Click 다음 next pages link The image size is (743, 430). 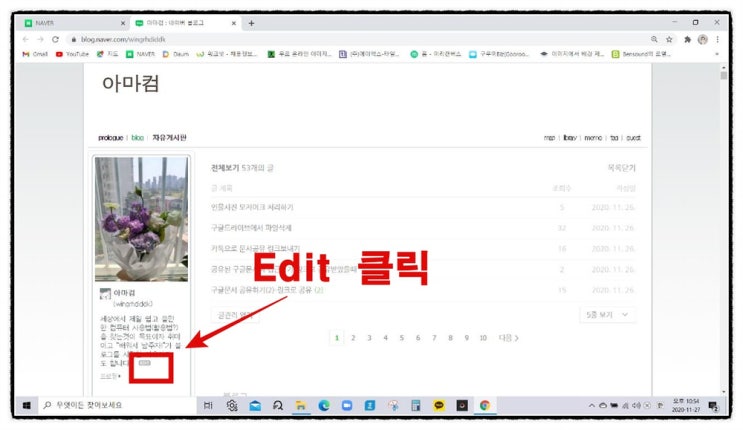(508, 338)
